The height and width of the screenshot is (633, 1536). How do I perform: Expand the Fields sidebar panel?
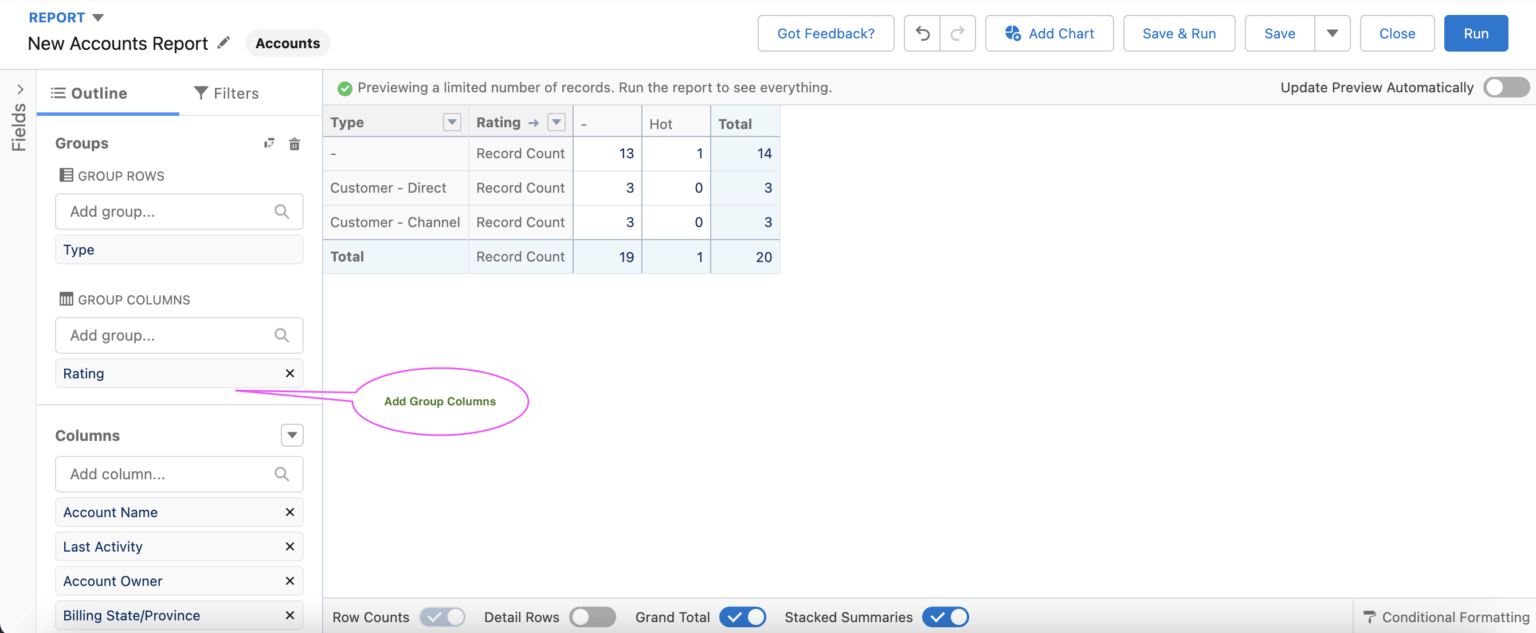click(x=17, y=90)
